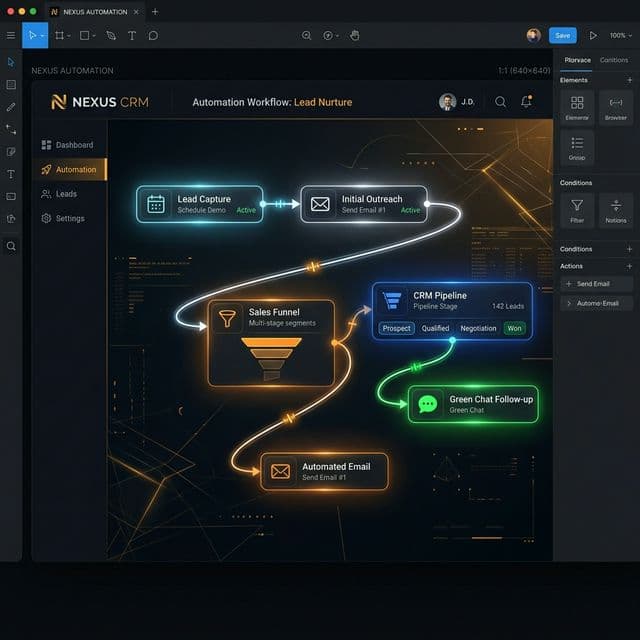Image resolution: width=640 pixels, height=640 pixels.
Task: Click the Negotiation pipeline stage
Action: 478,328
